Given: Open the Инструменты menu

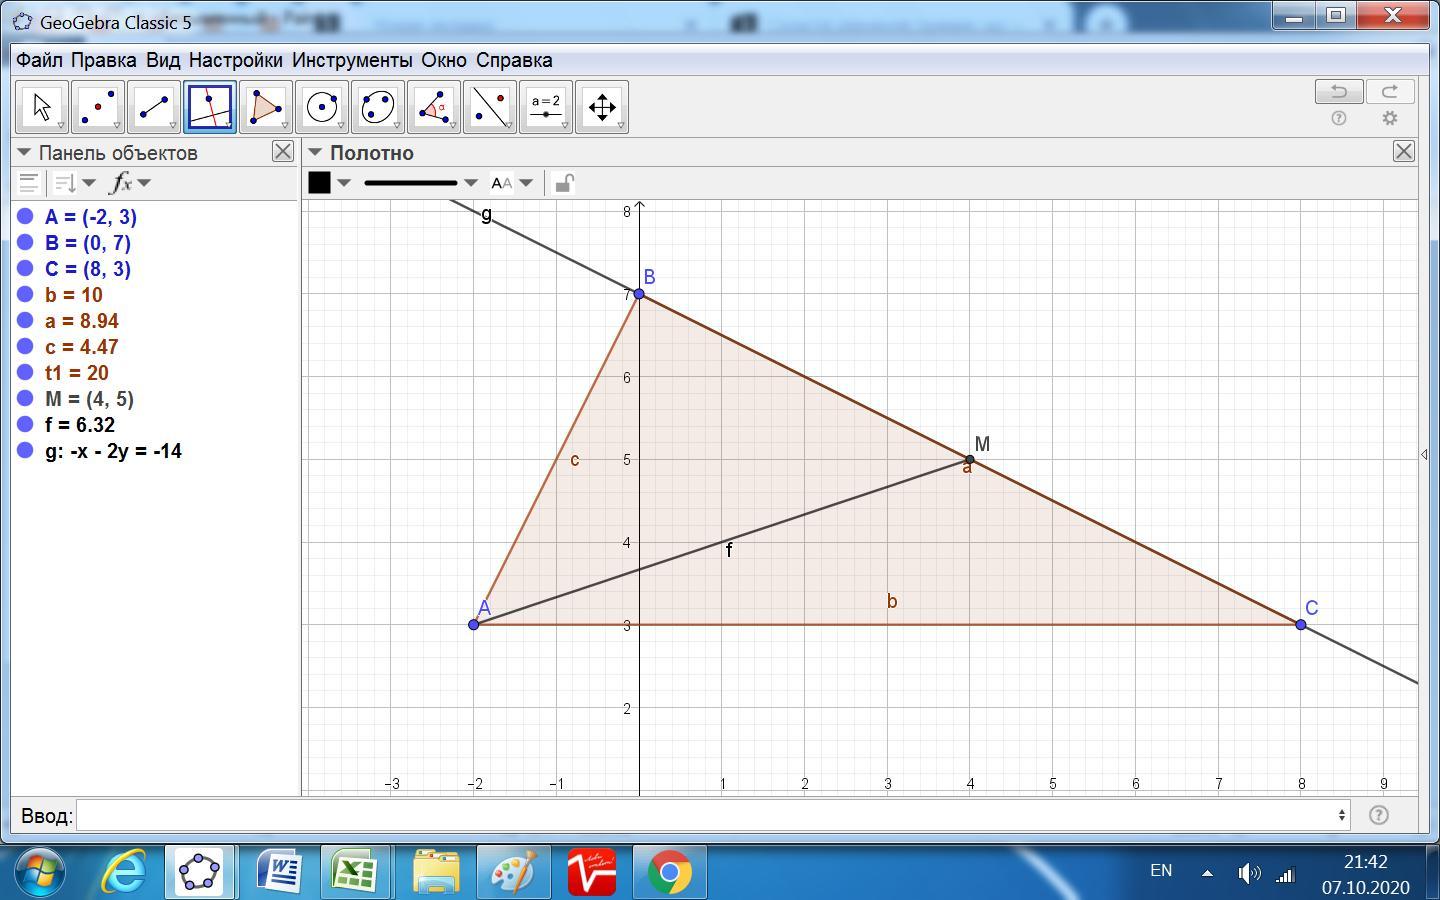Looking at the screenshot, I should (x=351, y=60).
